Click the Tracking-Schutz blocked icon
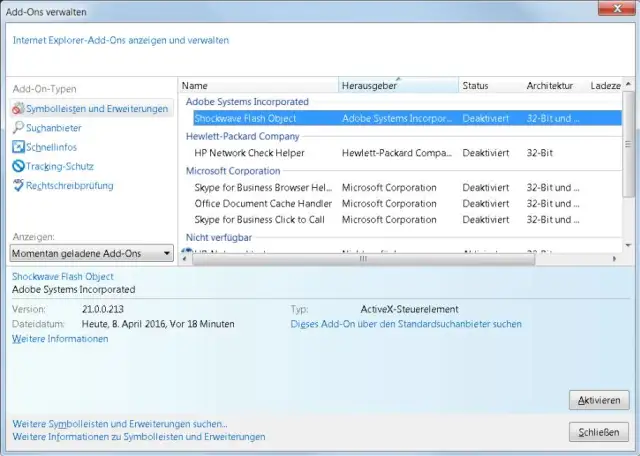The height and width of the screenshot is (456, 640). click(x=18, y=166)
